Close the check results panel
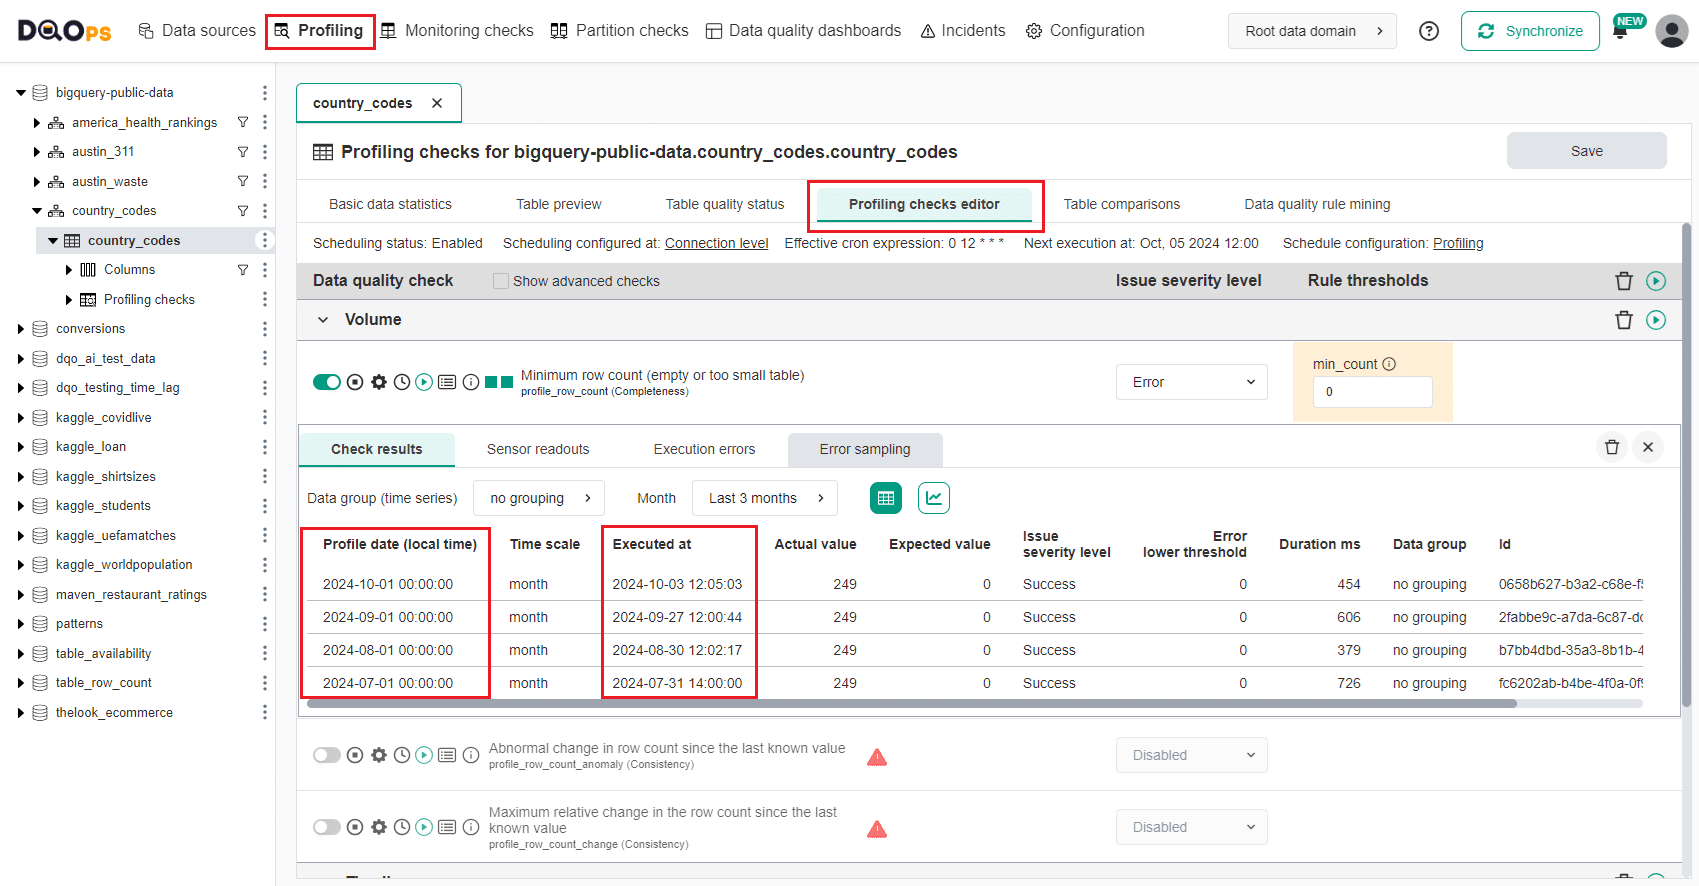The image size is (1699, 886). (1648, 447)
